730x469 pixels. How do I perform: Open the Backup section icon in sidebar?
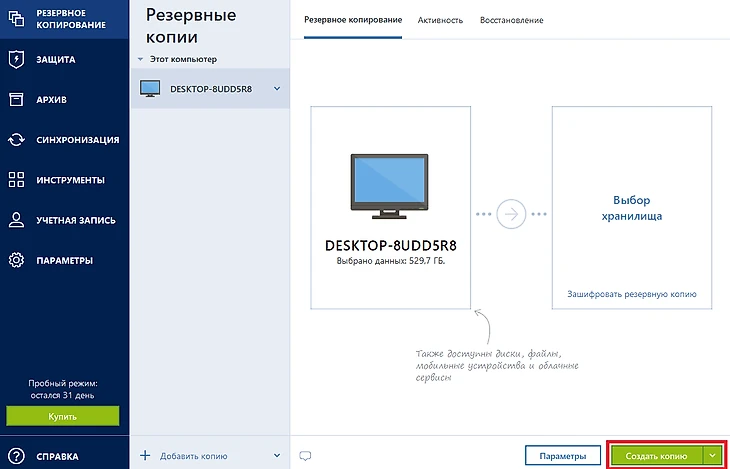[x=16, y=19]
